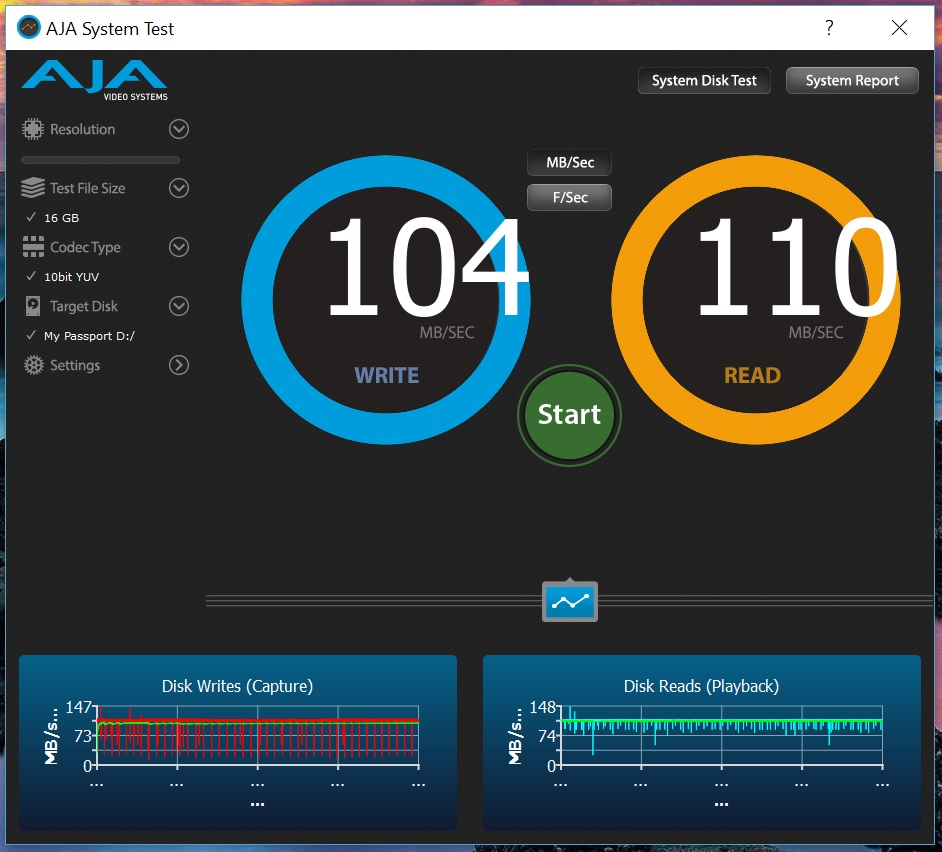Switch units to MB/Sec
This screenshot has height=852, width=942.
click(x=570, y=162)
